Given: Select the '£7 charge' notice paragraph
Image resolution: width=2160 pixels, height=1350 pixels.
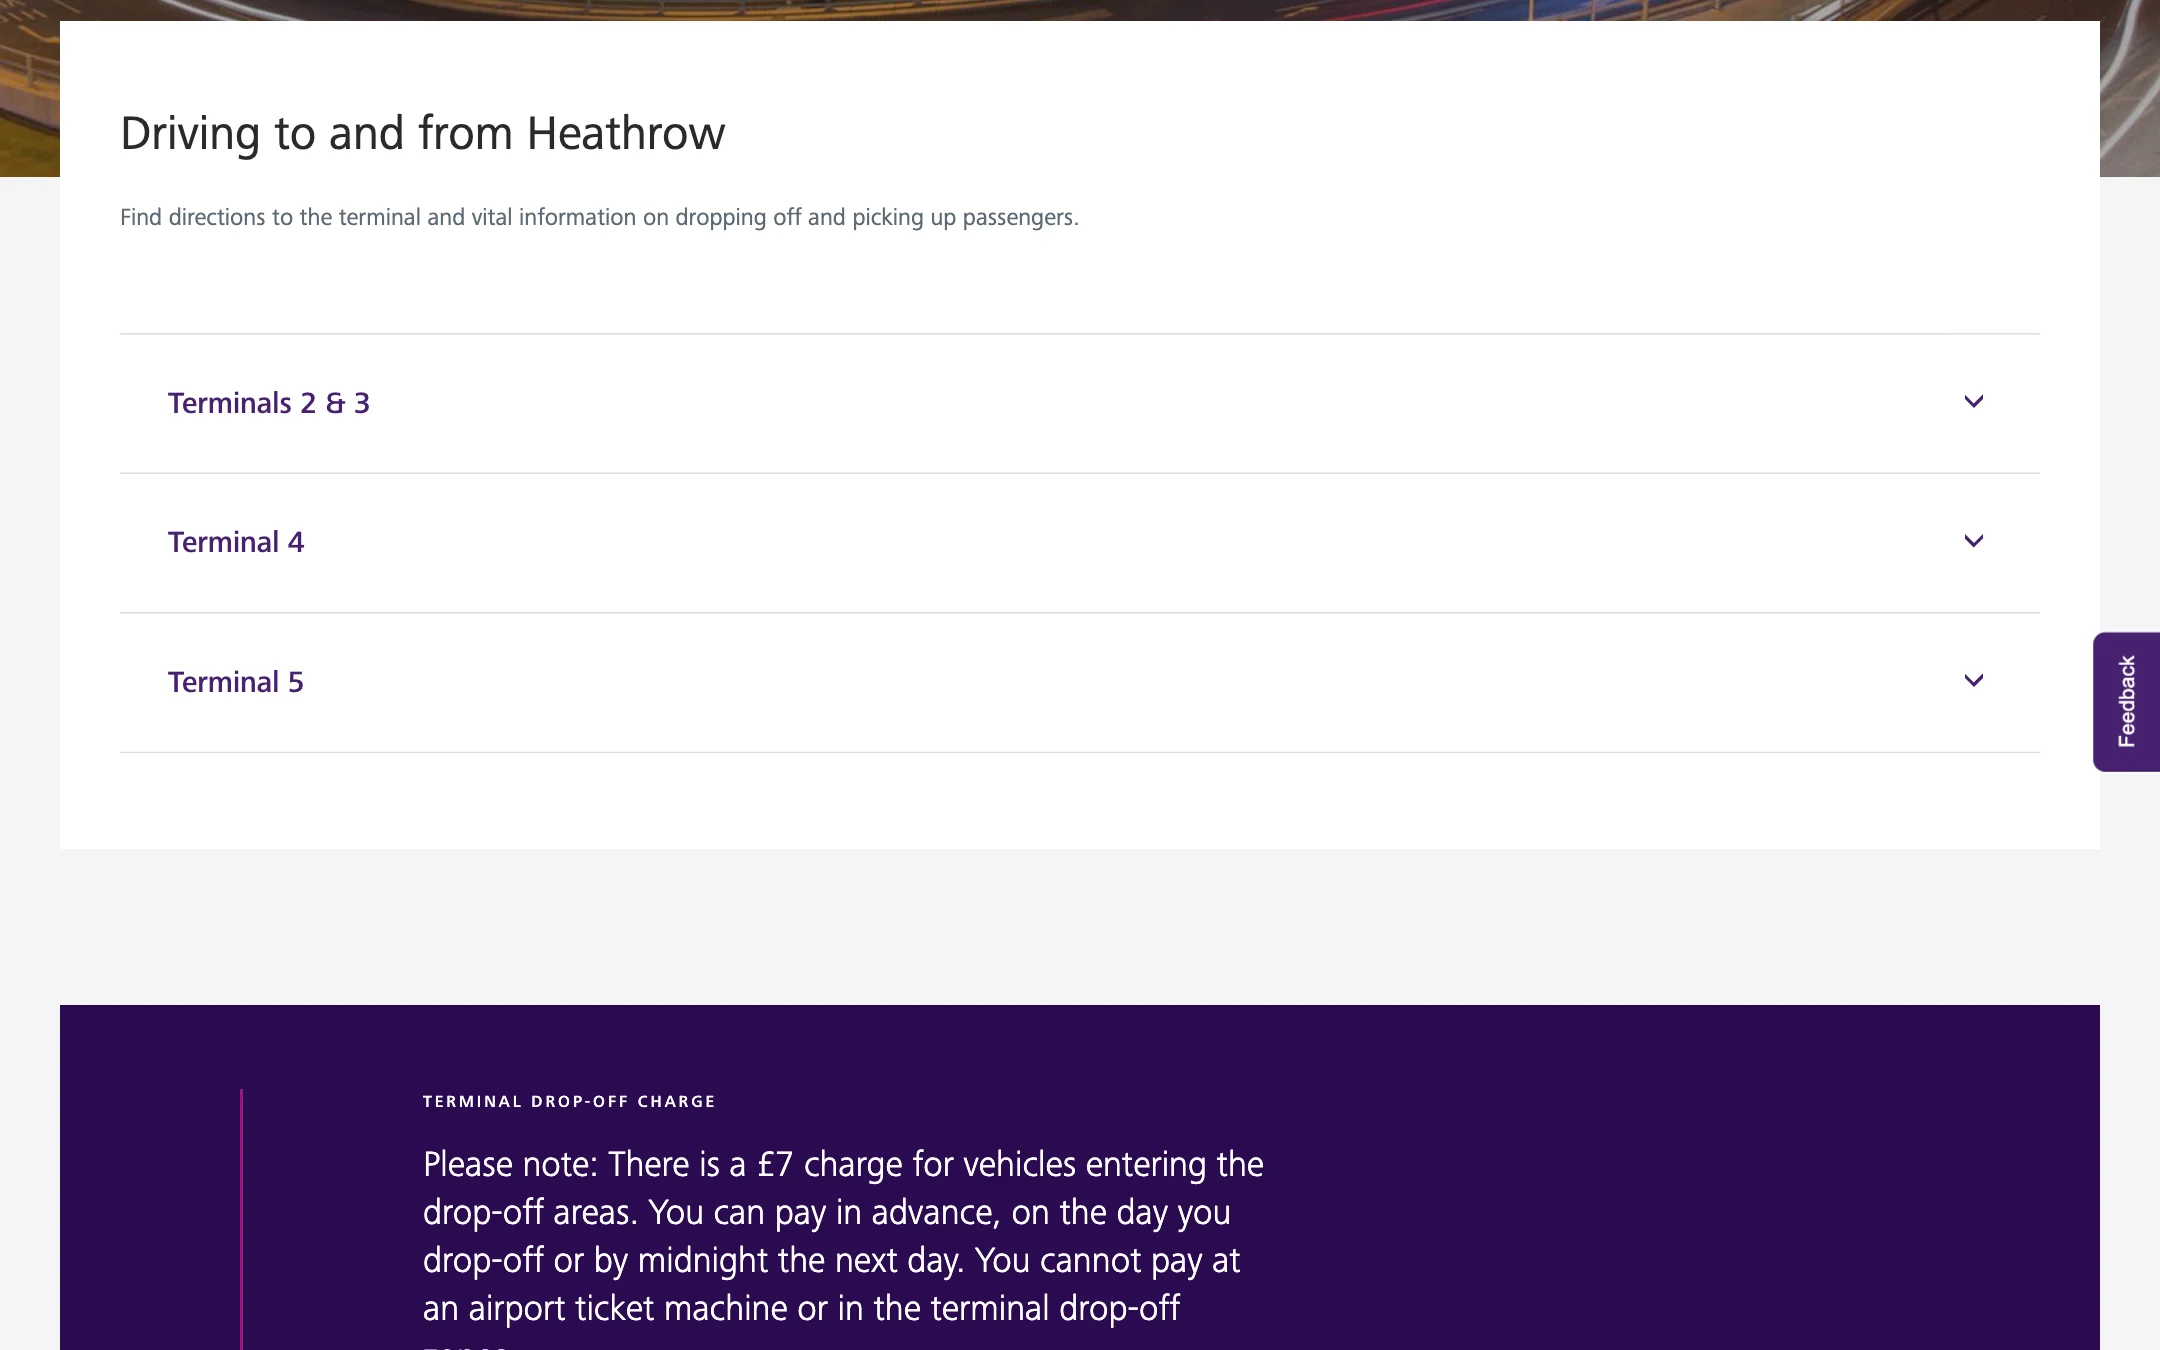Looking at the screenshot, I should (x=843, y=1248).
